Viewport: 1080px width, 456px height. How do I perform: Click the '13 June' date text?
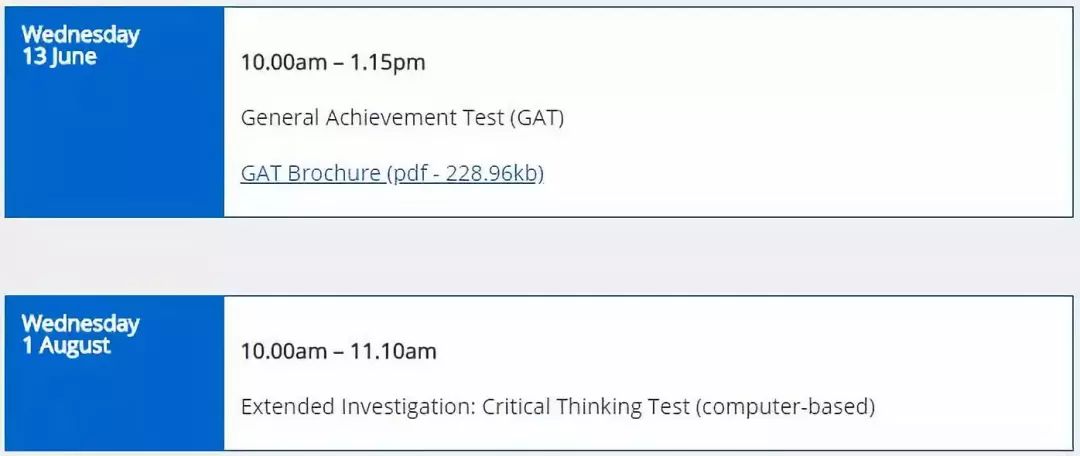pyautogui.click(x=59, y=57)
